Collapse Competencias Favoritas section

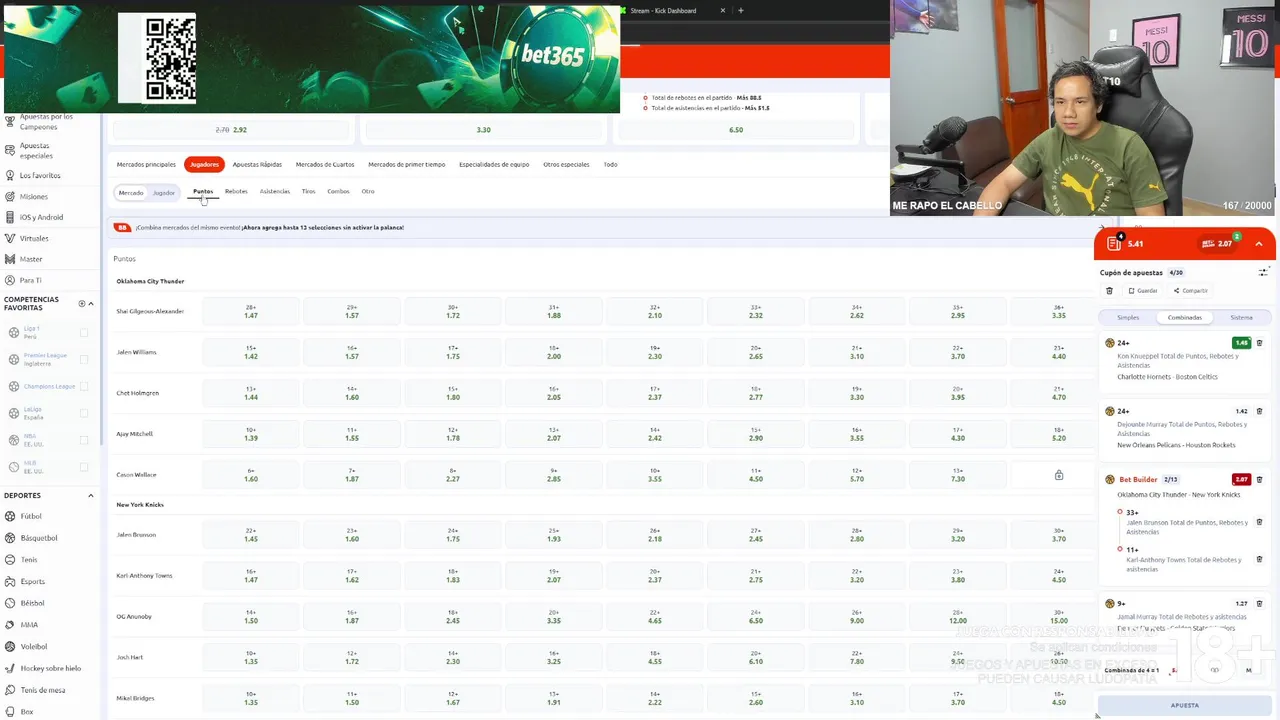point(91,303)
